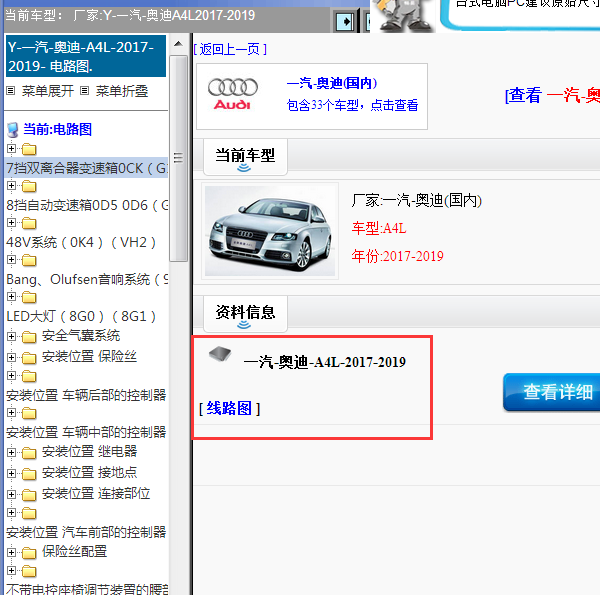Click the computer icon beside 当前:电路图
The width and height of the screenshot is (600, 595).
(13, 130)
